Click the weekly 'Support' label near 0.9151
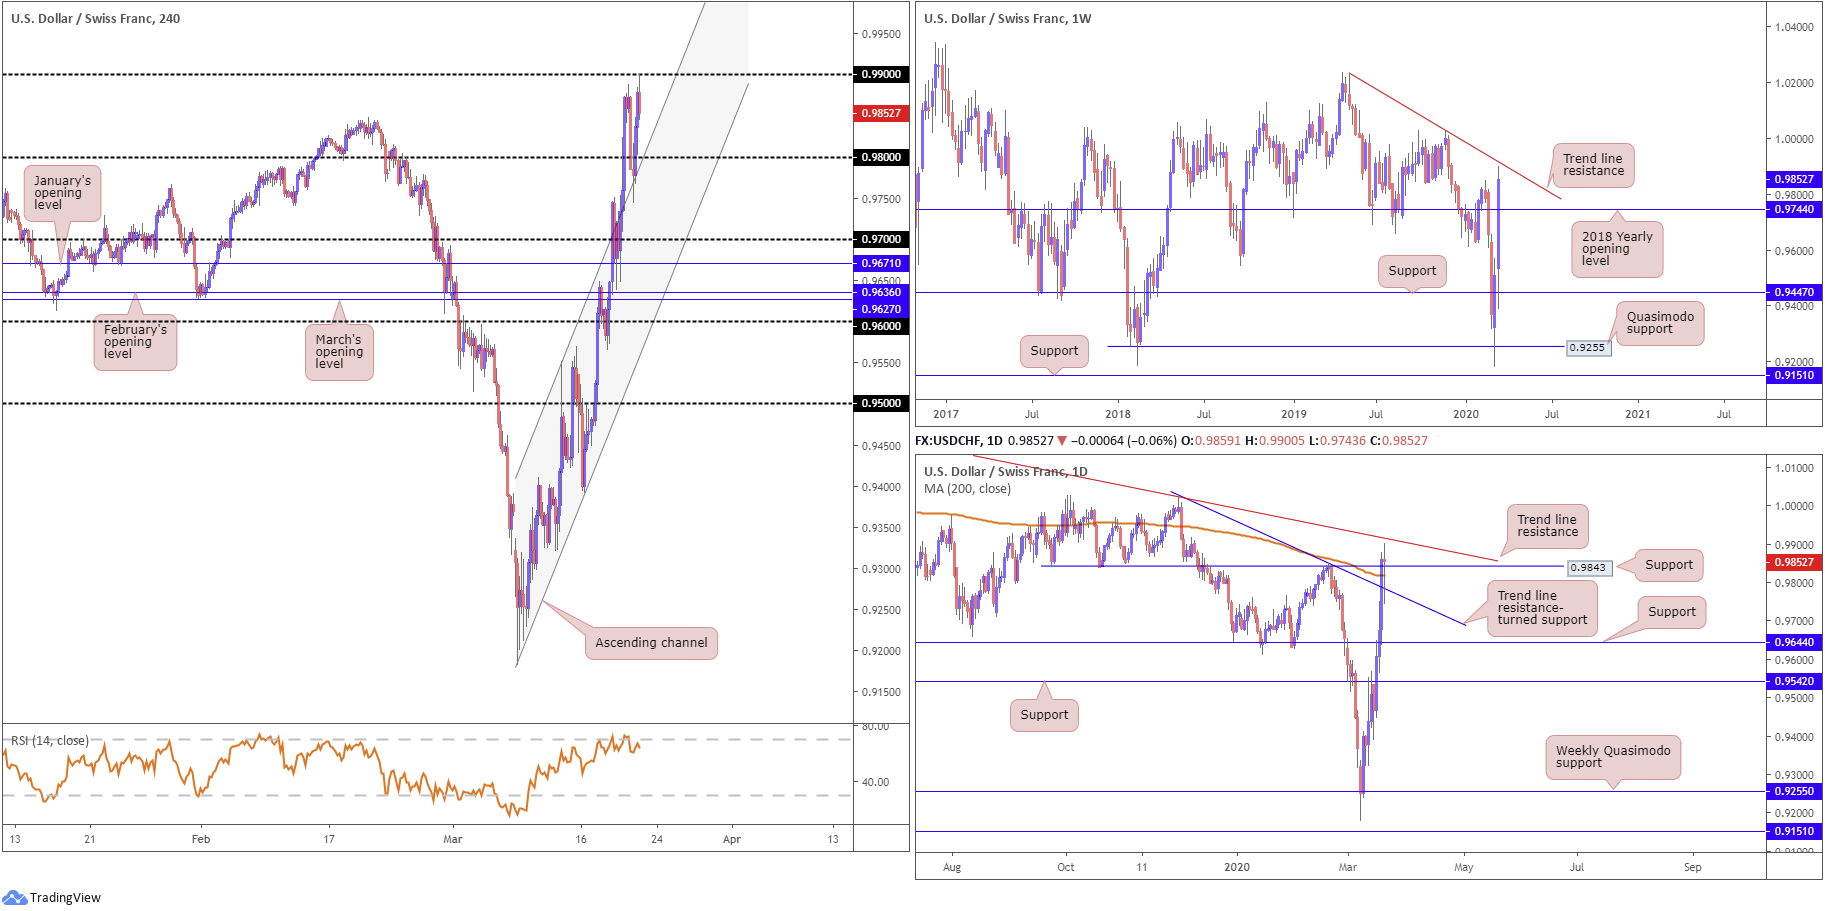1825x911 pixels. [x=1054, y=351]
